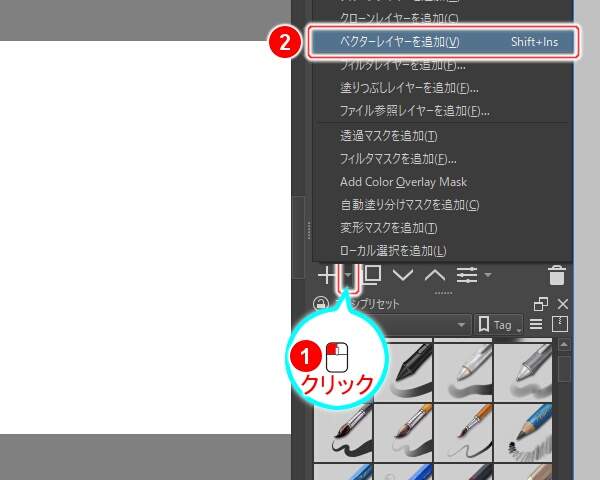Click the brush bundle storage icon
The width and height of the screenshot is (600, 480).
(559, 324)
